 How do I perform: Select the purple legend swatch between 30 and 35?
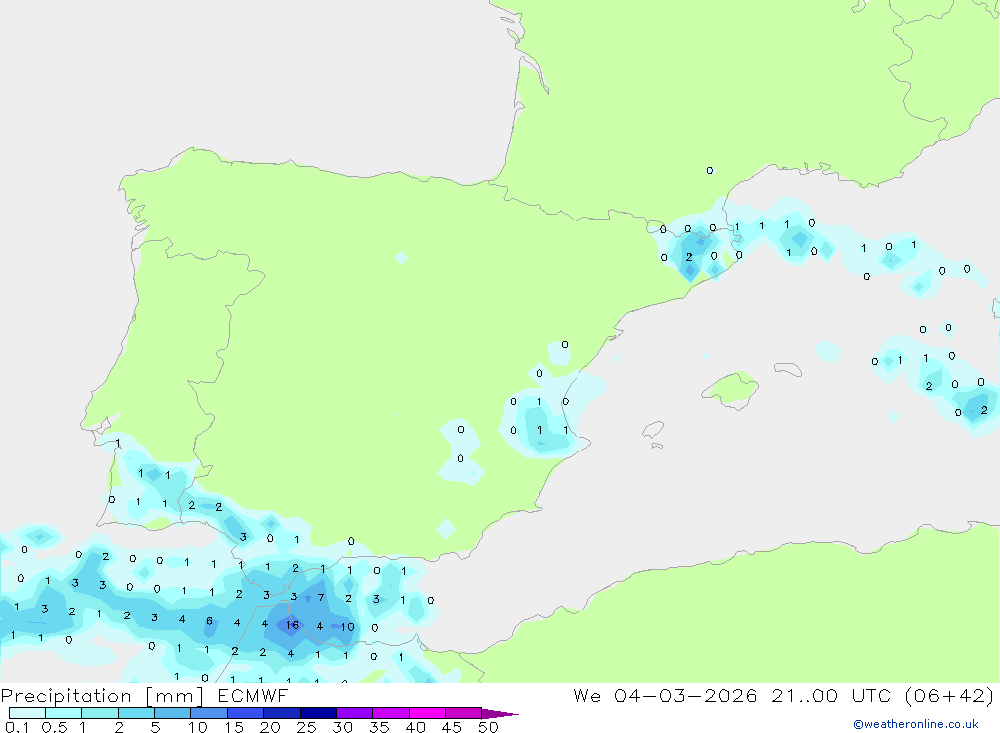pos(354,713)
